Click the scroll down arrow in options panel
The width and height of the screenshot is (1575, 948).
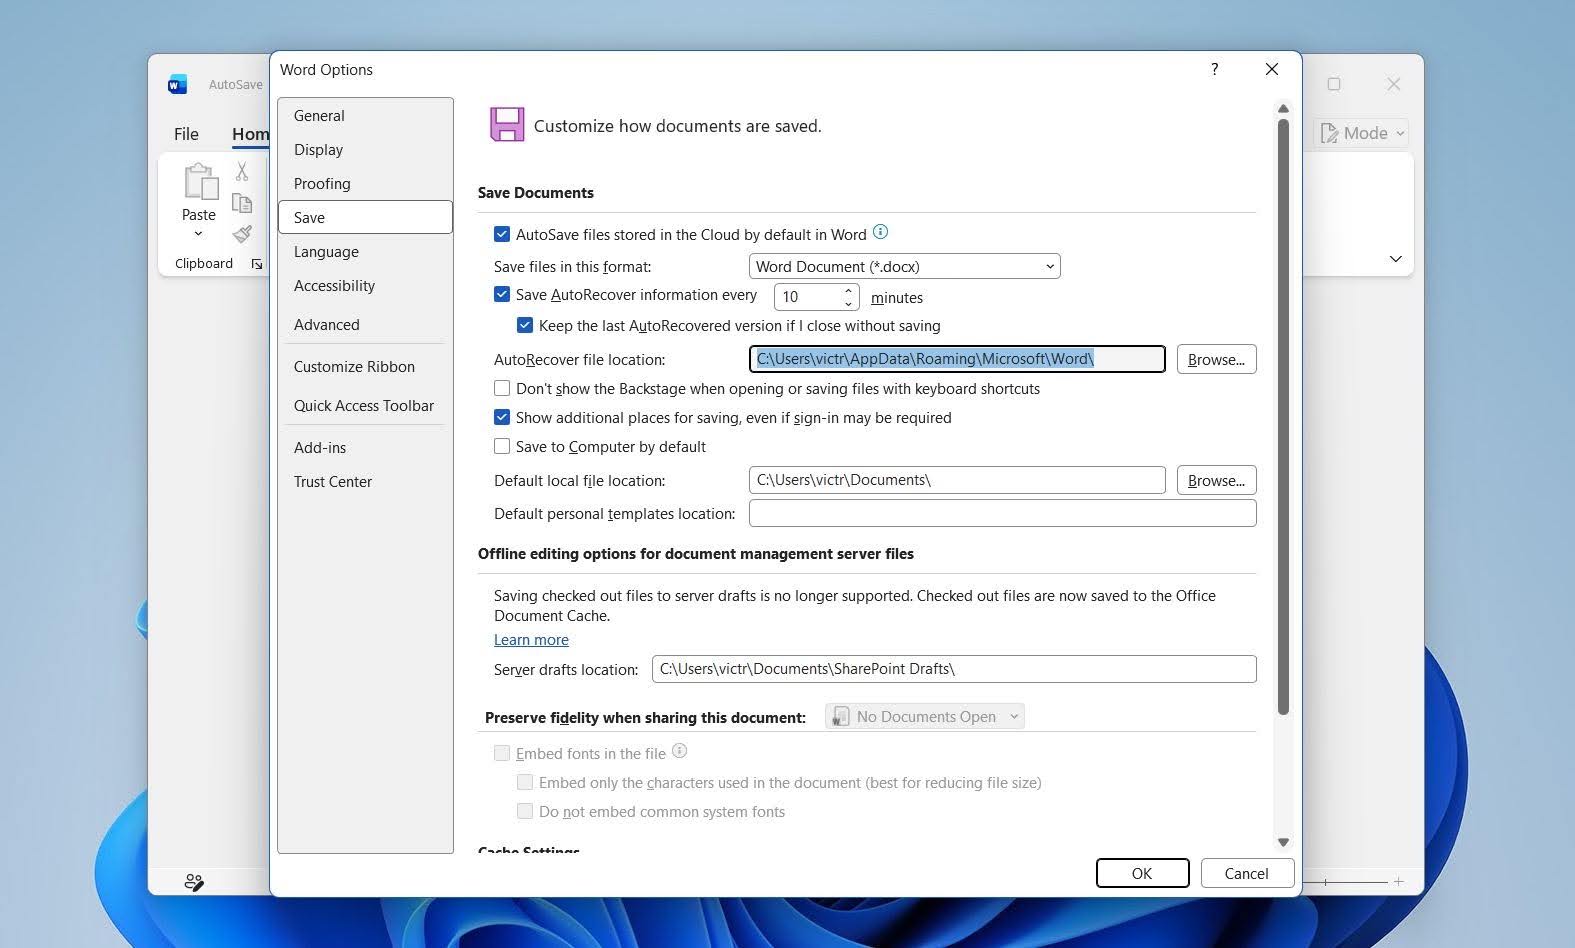[x=1283, y=842]
